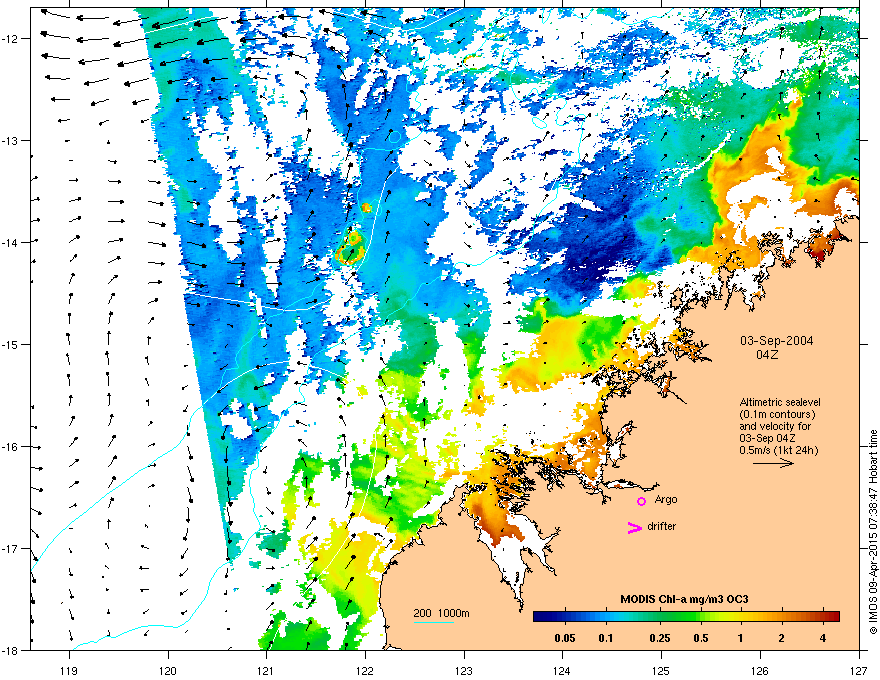Click the longitude axis label '119'
The image size is (880, 680).
point(69,670)
